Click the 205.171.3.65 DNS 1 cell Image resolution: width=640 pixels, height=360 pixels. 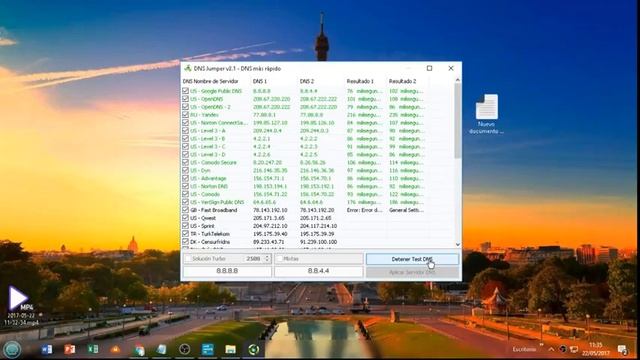tap(269, 218)
